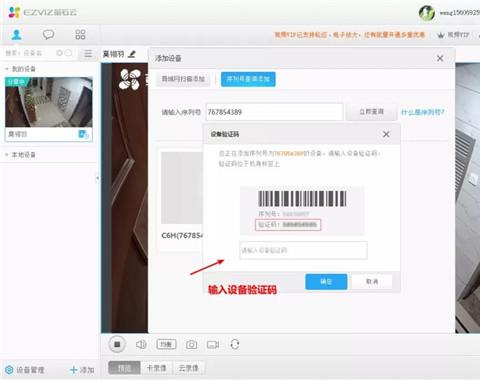This screenshot has width=480, height=380.
Task: Stop the live video playback
Action: 117,344
